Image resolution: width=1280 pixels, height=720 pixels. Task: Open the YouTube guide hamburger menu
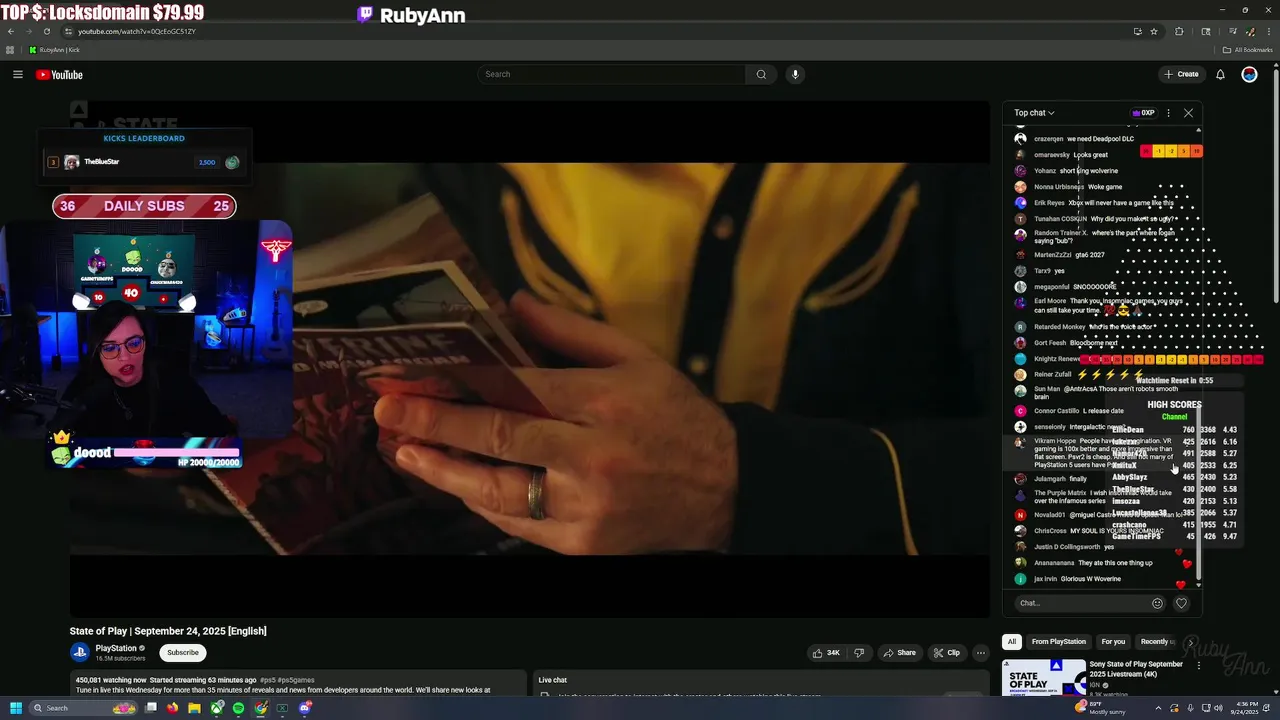(x=17, y=74)
